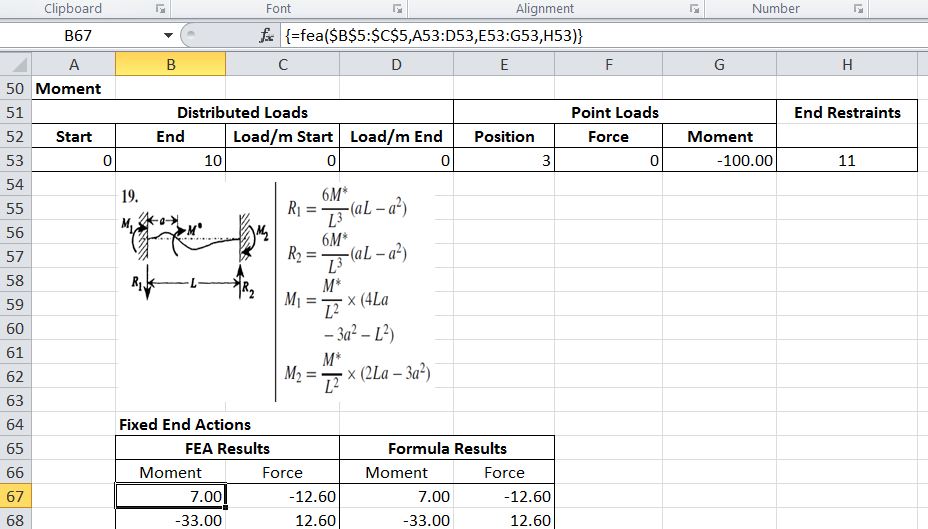Click the Alignment group dialog launcher
The width and height of the screenshot is (928, 529).
point(692,9)
